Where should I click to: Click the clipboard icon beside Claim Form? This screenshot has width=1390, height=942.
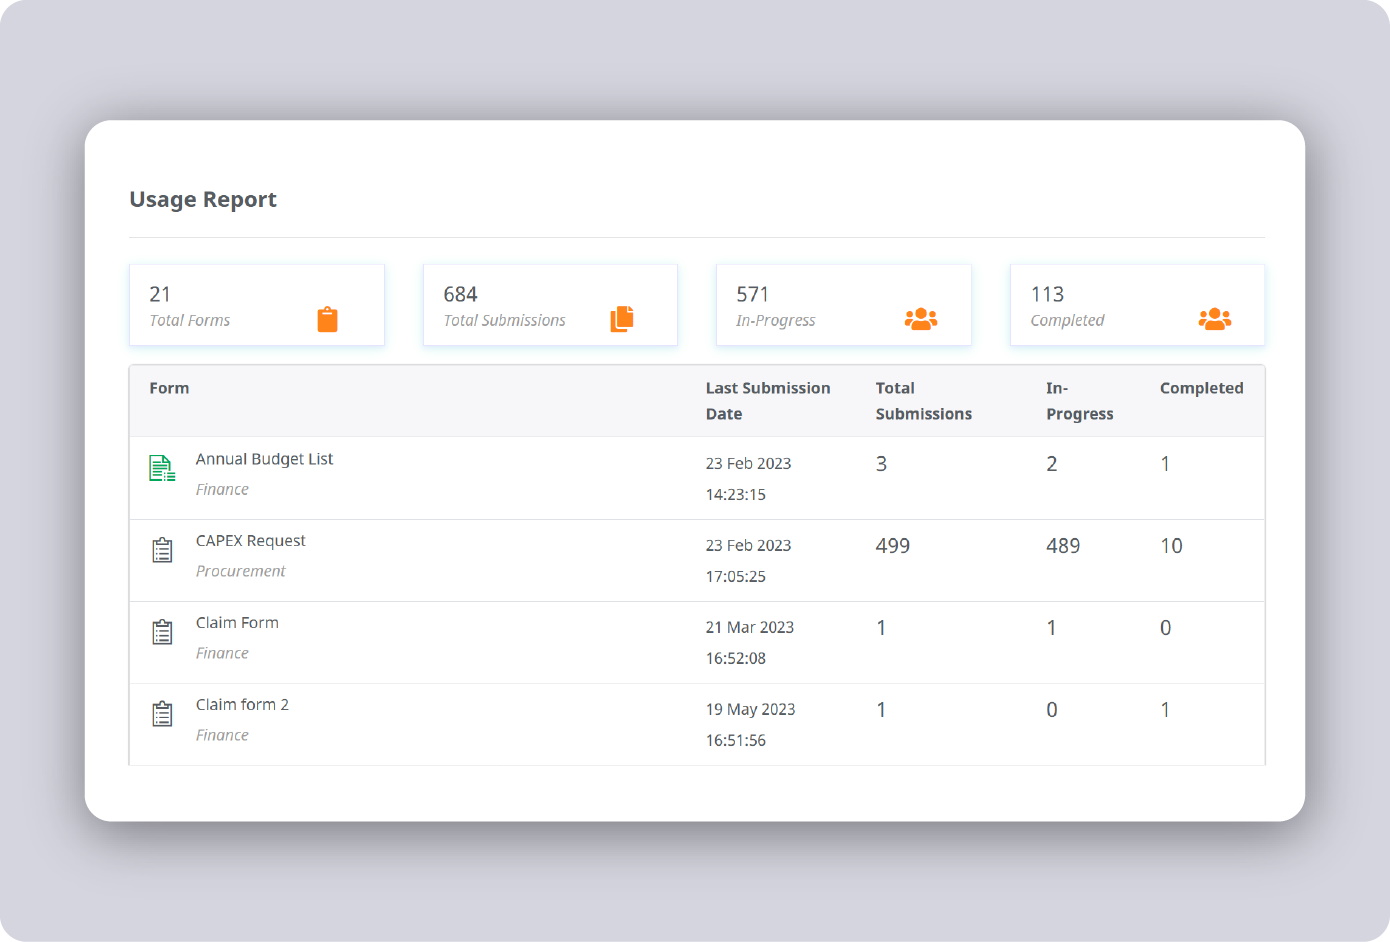click(x=162, y=631)
